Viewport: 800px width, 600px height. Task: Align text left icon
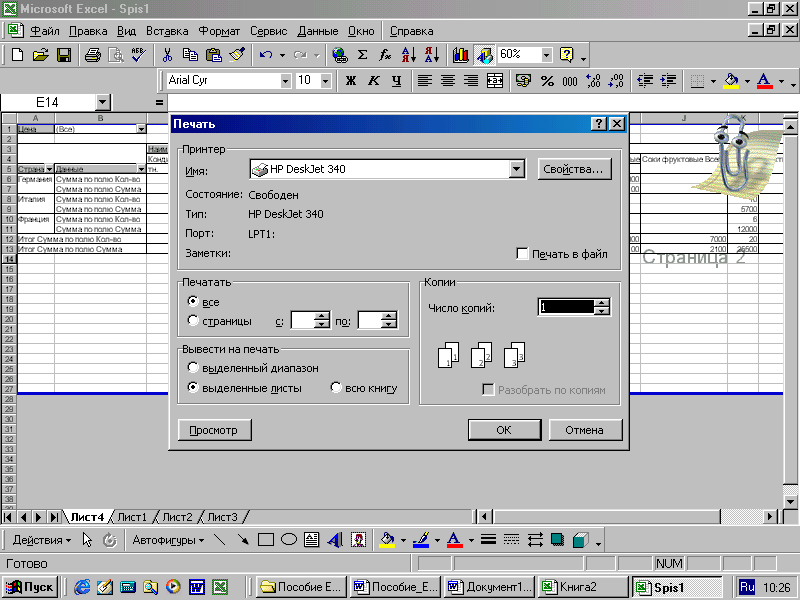(x=425, y=81)
